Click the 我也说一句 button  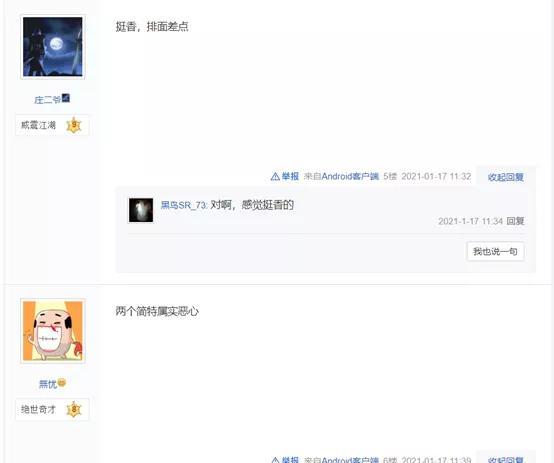(x=495, y=251)
